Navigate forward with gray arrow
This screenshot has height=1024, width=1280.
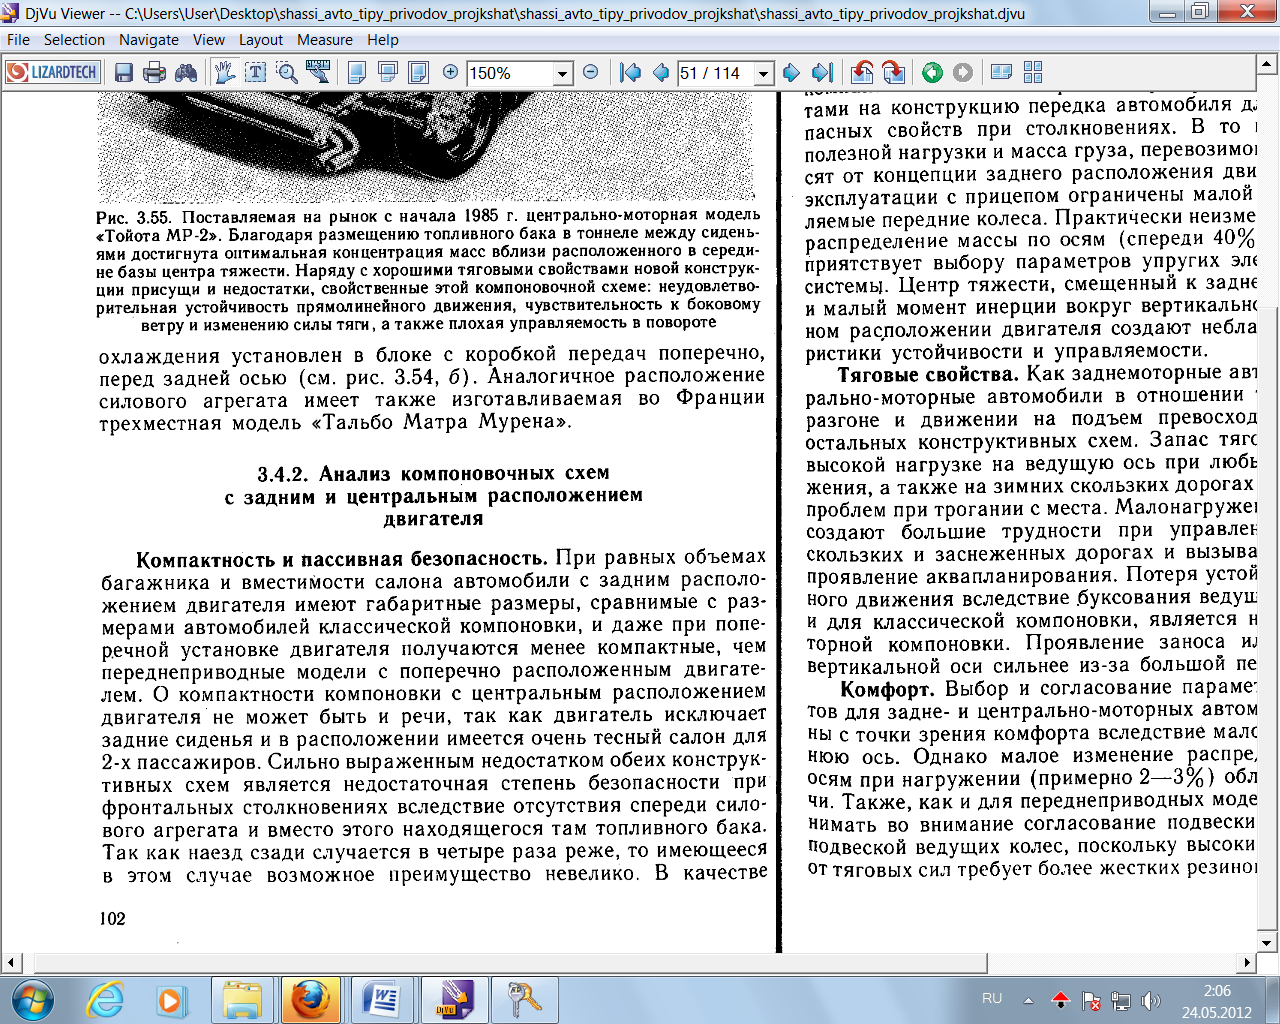coord(962,72)
